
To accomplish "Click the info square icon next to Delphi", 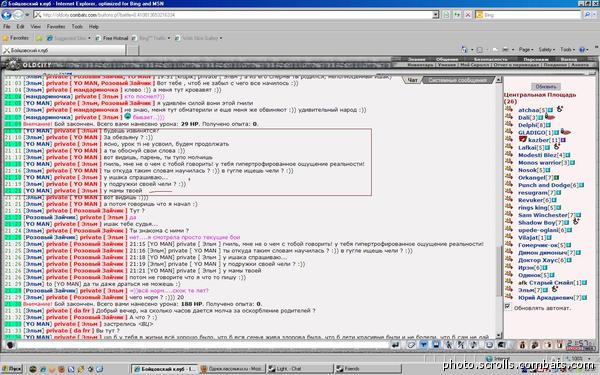I will pos(548,125).
